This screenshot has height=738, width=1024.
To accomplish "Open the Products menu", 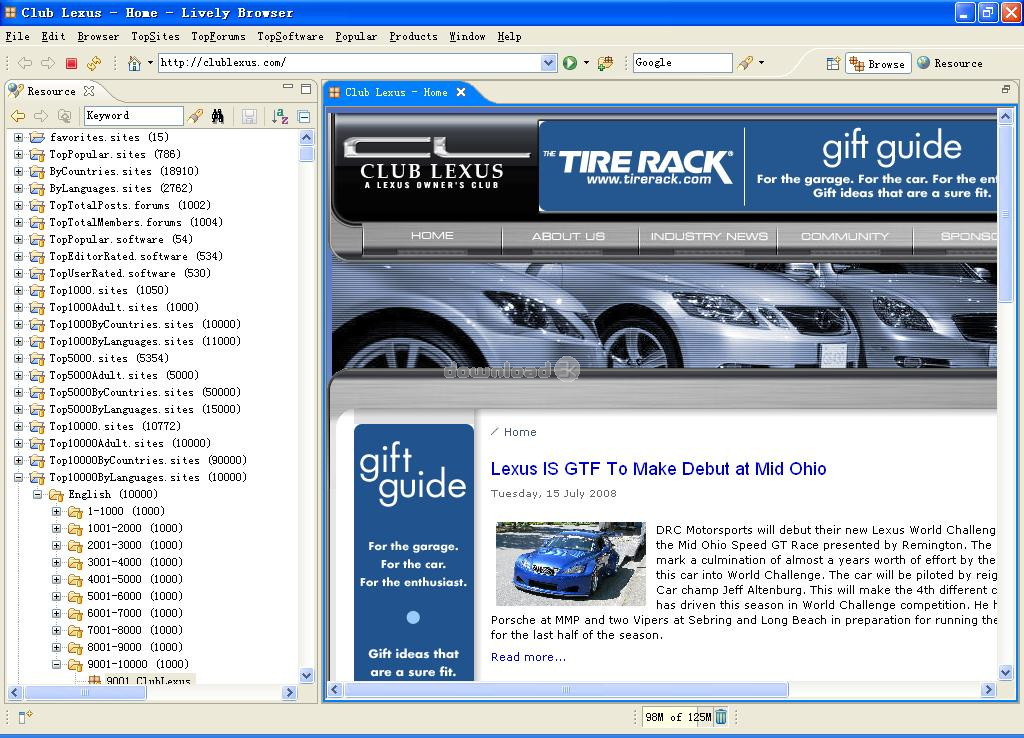I will 413,37.
